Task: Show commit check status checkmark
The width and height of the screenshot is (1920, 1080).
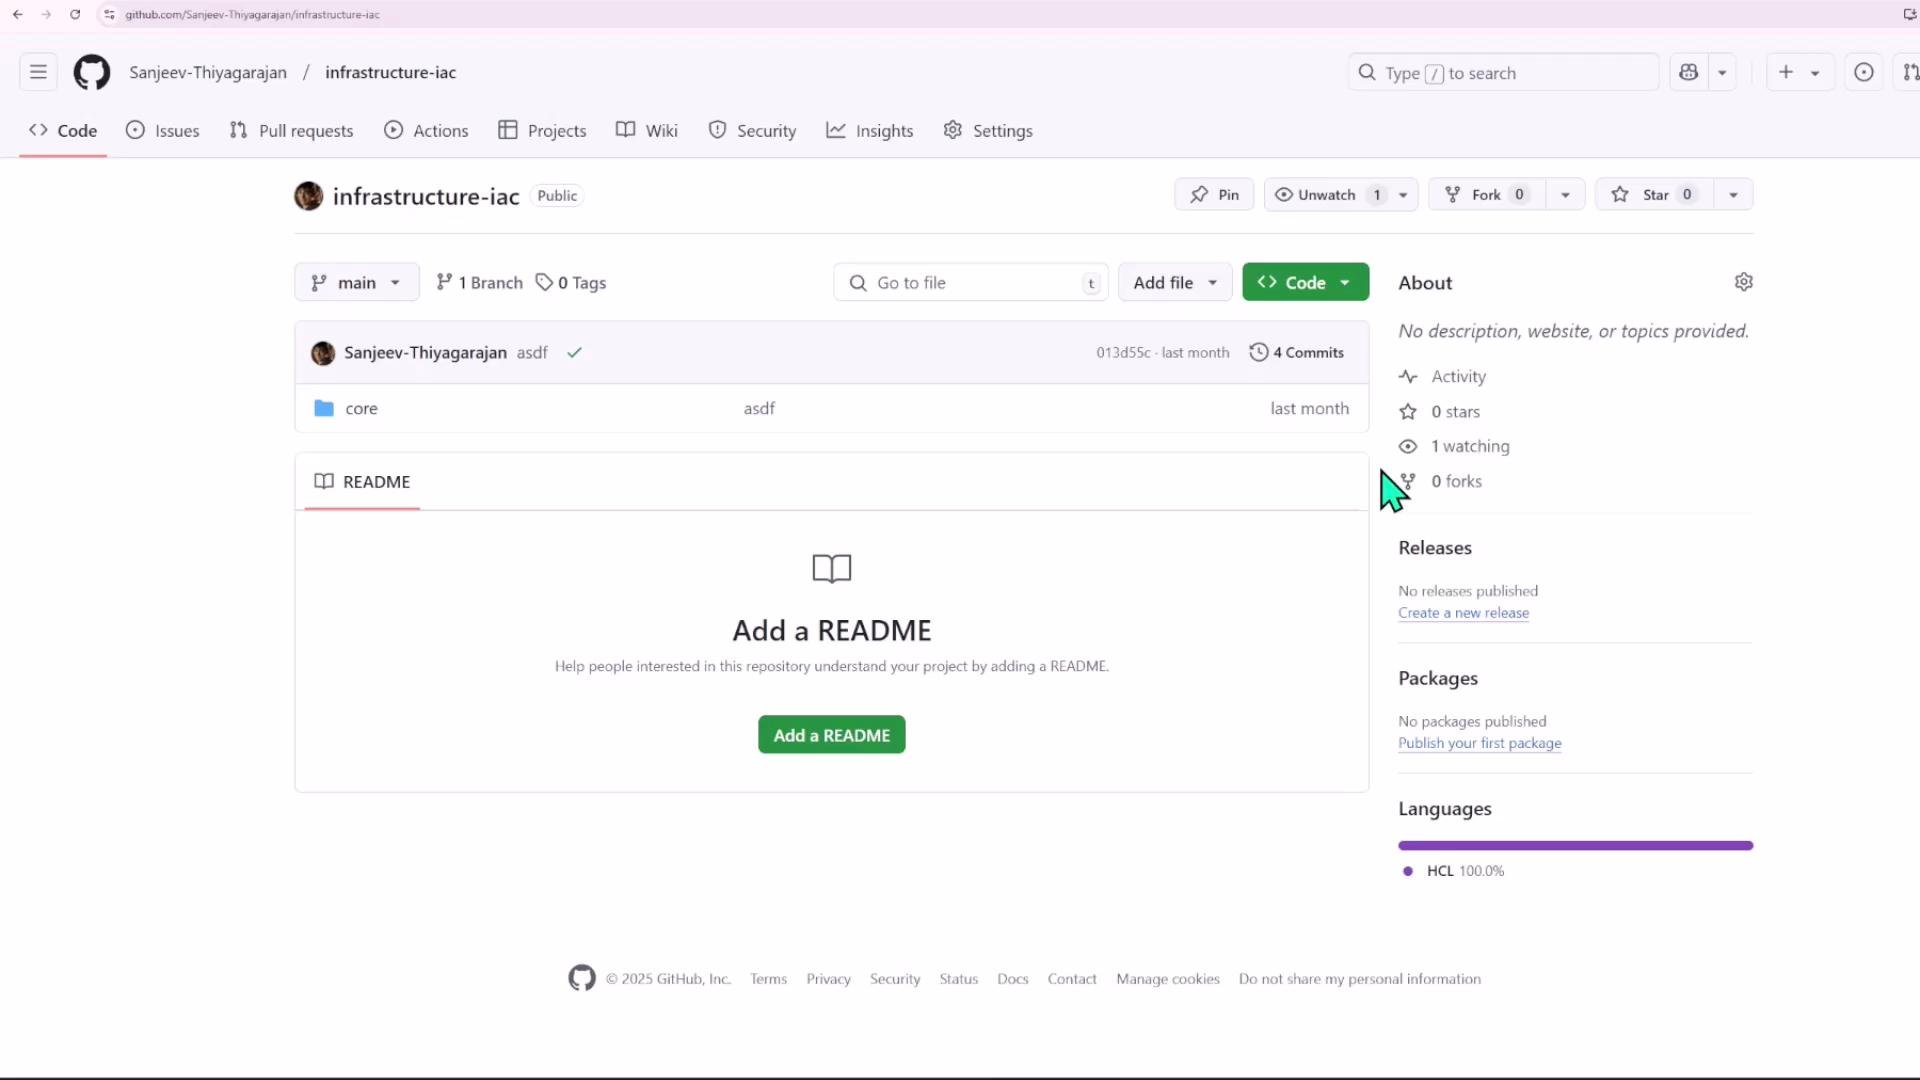Action: click(x=574, y=353)
